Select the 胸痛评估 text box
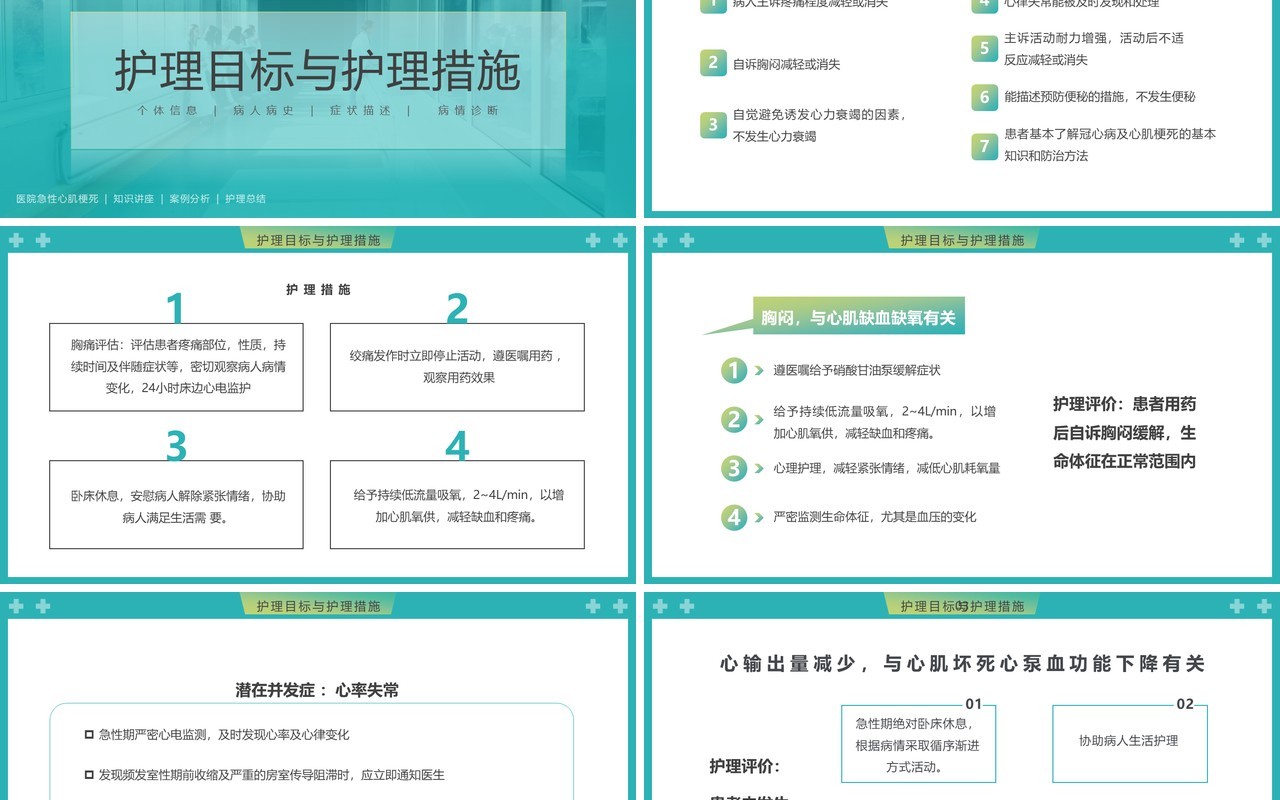The height and width of the screenshot is (800, 1280). (176, 367)
